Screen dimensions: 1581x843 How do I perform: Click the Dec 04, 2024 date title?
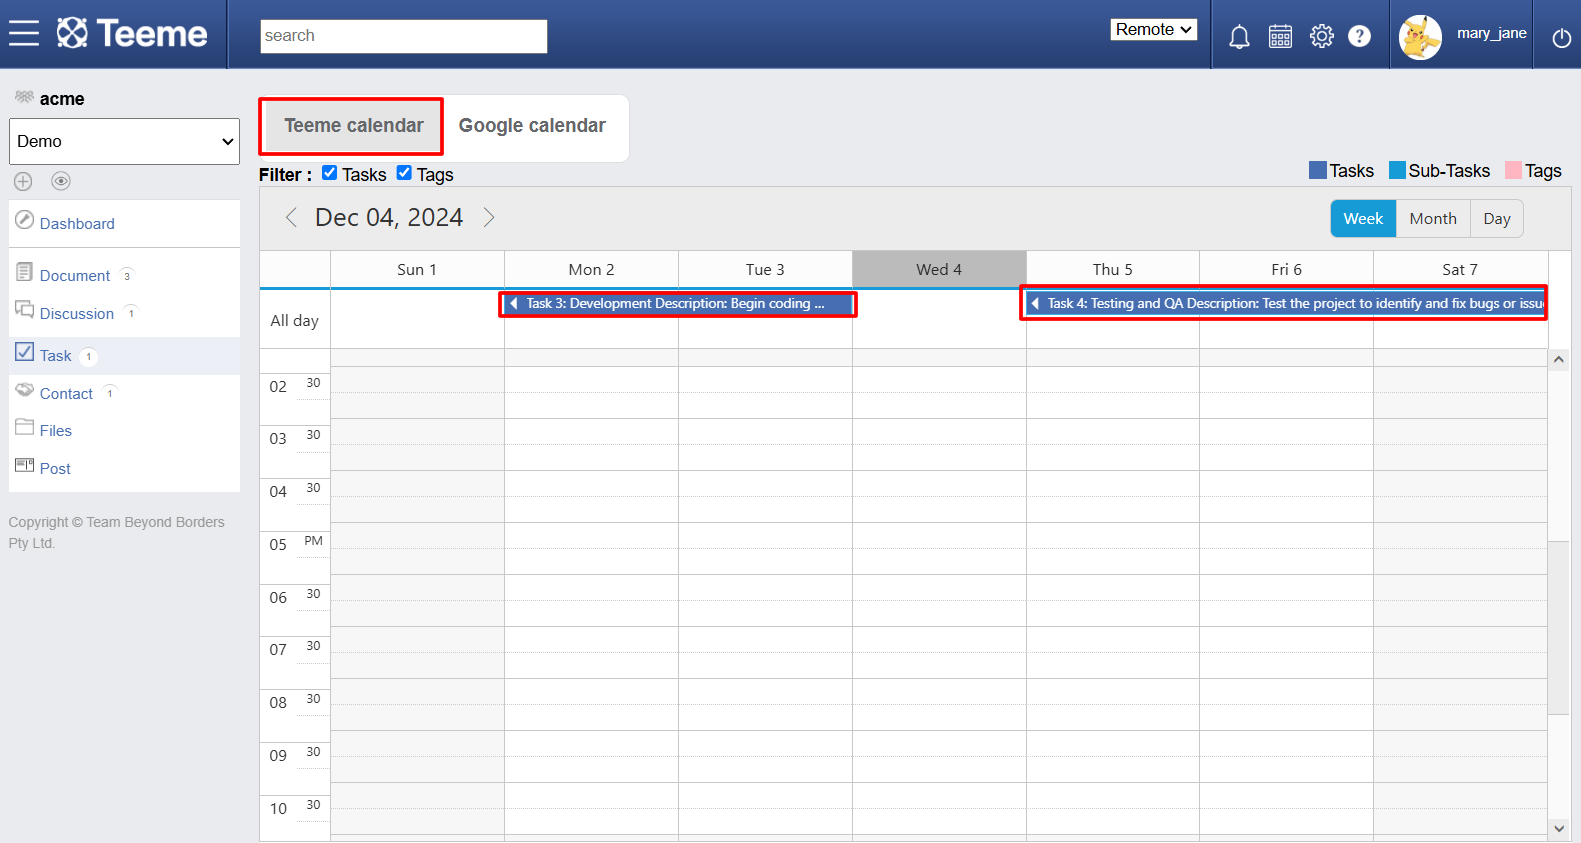[x=389, y=218]
